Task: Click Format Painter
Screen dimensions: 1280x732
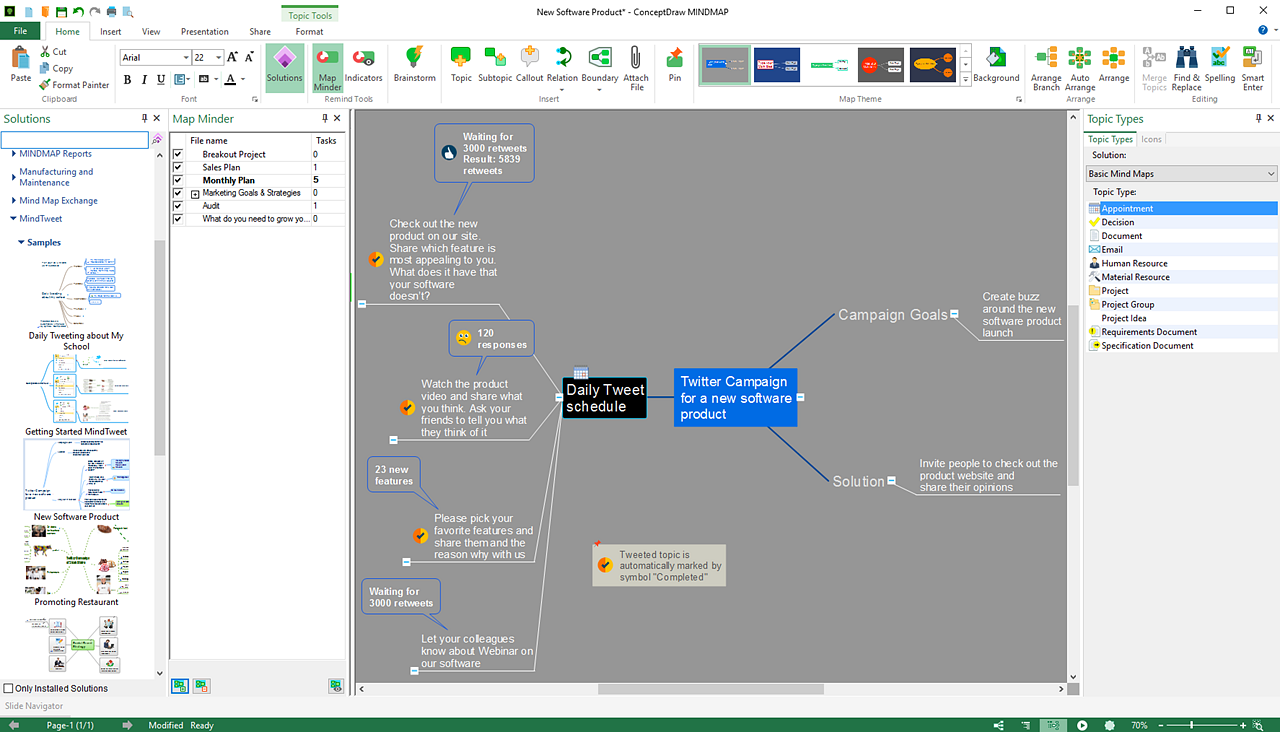Action: (x=75, y=85)
